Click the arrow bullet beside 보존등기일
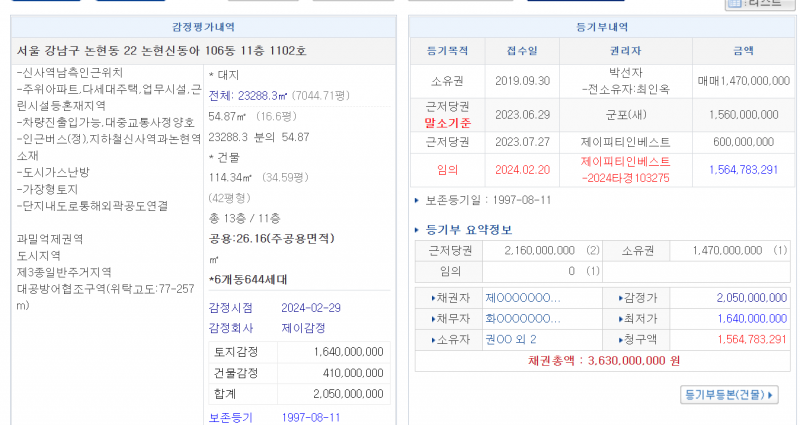 tap(418, 200)
